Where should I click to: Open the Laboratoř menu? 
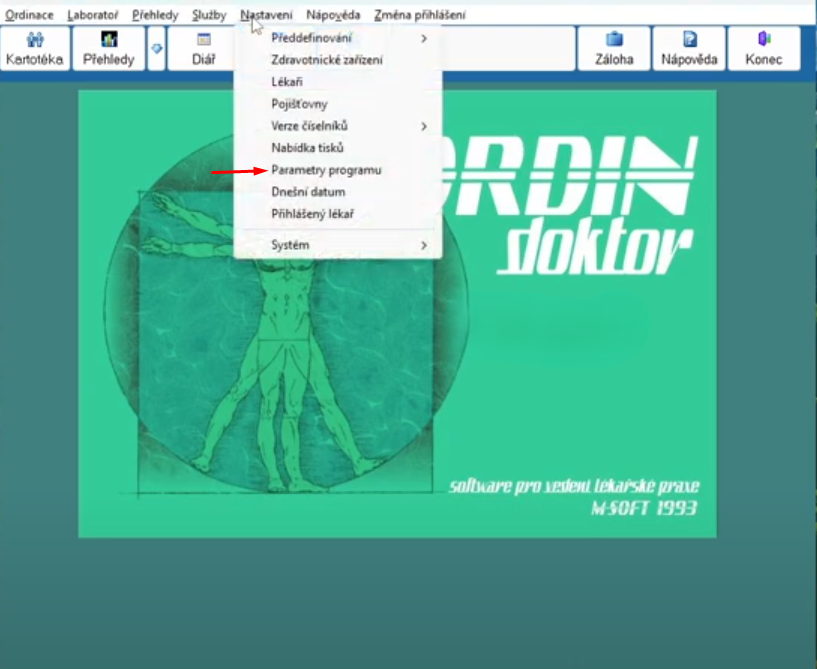coord(93,15)
